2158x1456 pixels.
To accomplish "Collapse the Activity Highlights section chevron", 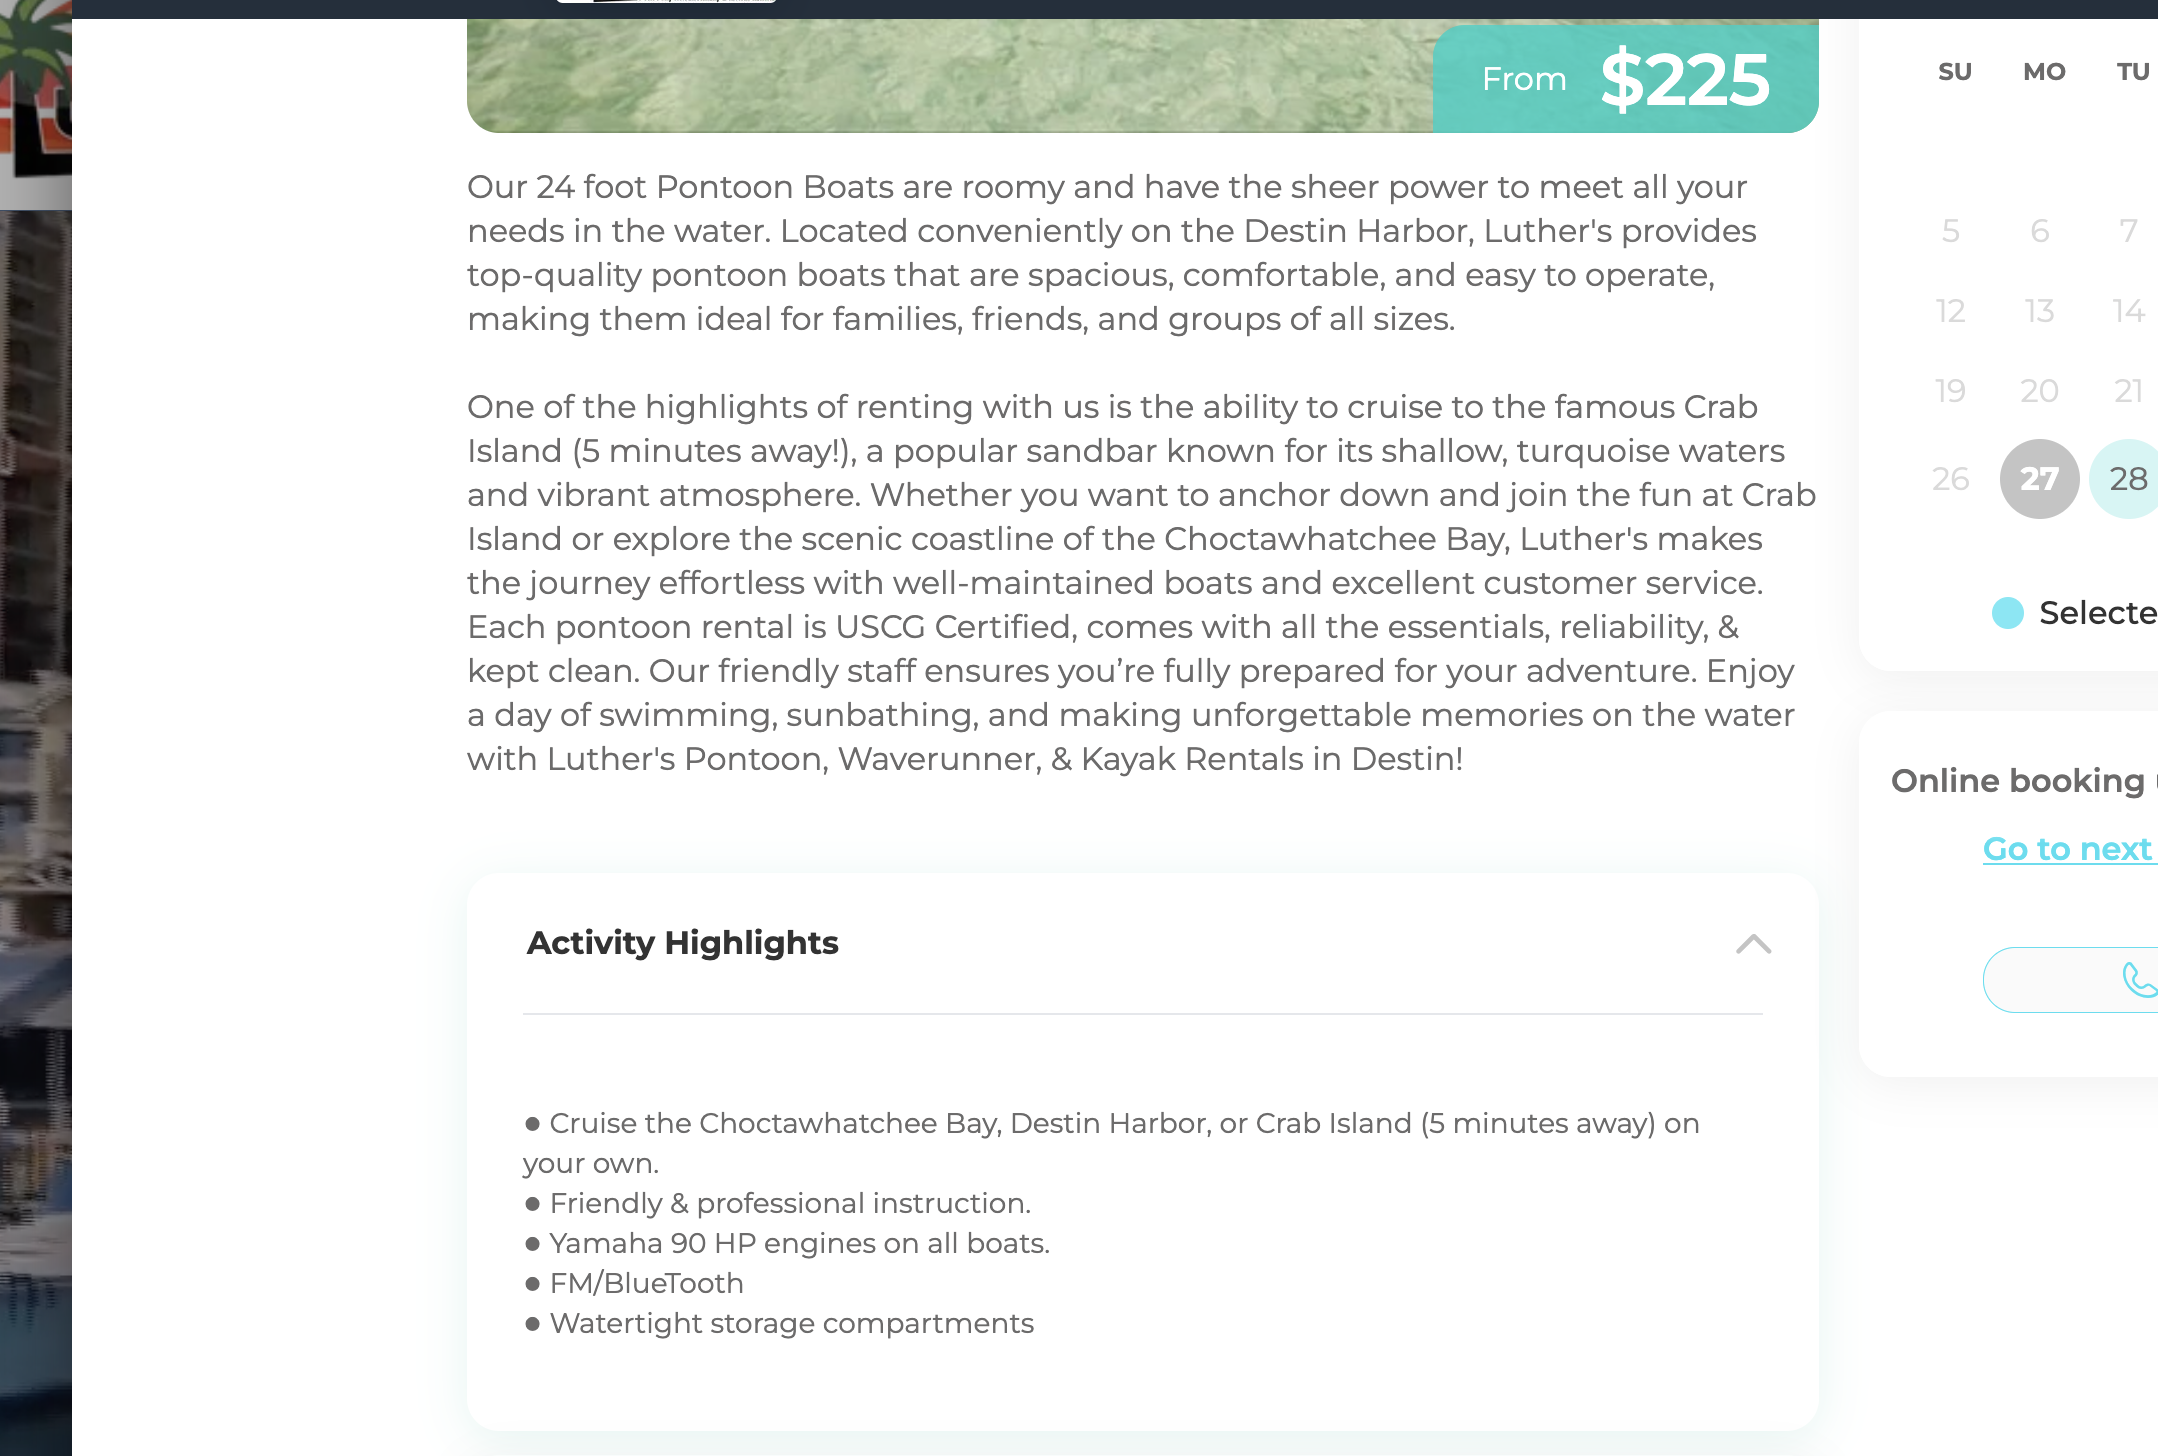I will coord(1753,944).
